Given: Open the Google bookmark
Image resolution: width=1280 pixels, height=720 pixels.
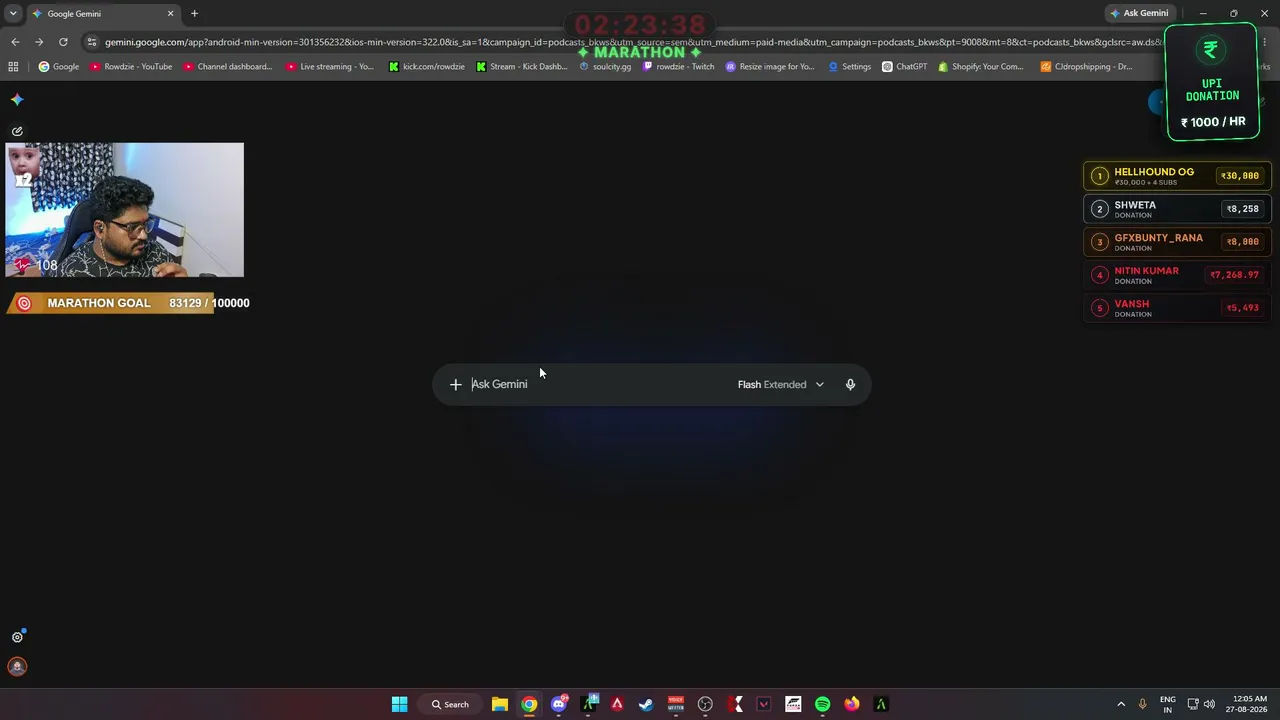Looking at the screenshot, I should (59, 67).
